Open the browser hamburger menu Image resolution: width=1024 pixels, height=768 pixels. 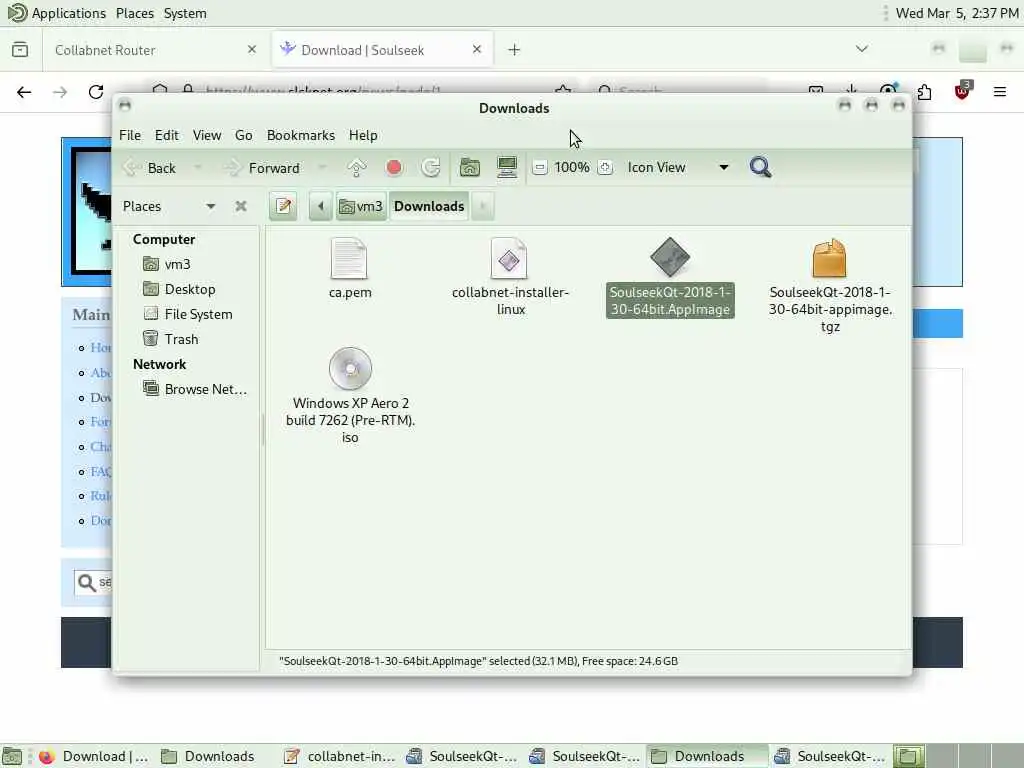[1000, 92]
